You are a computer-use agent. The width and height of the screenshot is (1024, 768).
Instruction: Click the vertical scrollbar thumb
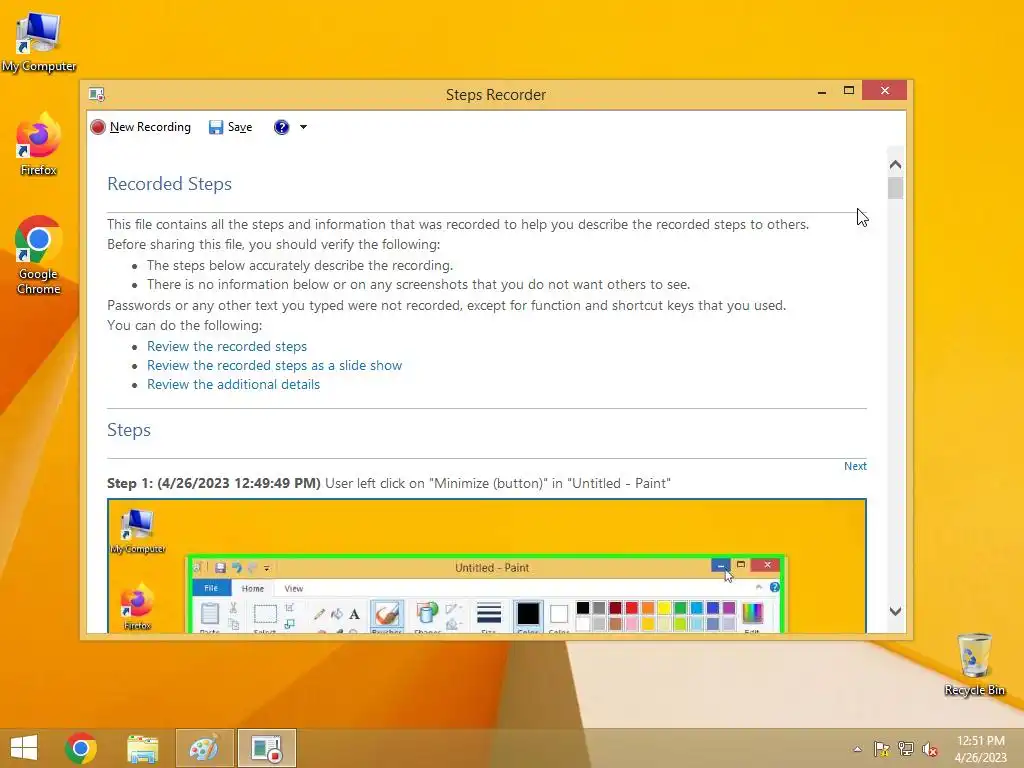coord(895,188)
